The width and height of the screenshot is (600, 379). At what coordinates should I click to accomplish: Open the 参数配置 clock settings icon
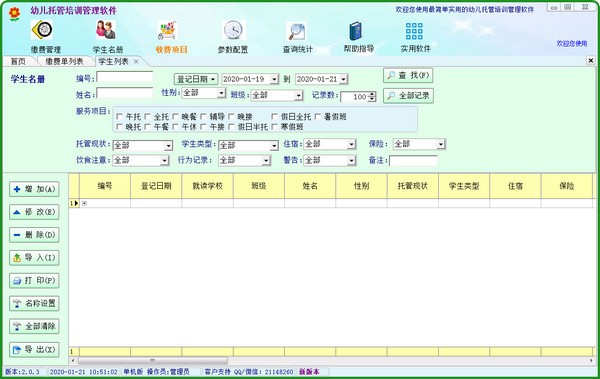(x=233, y=30)
